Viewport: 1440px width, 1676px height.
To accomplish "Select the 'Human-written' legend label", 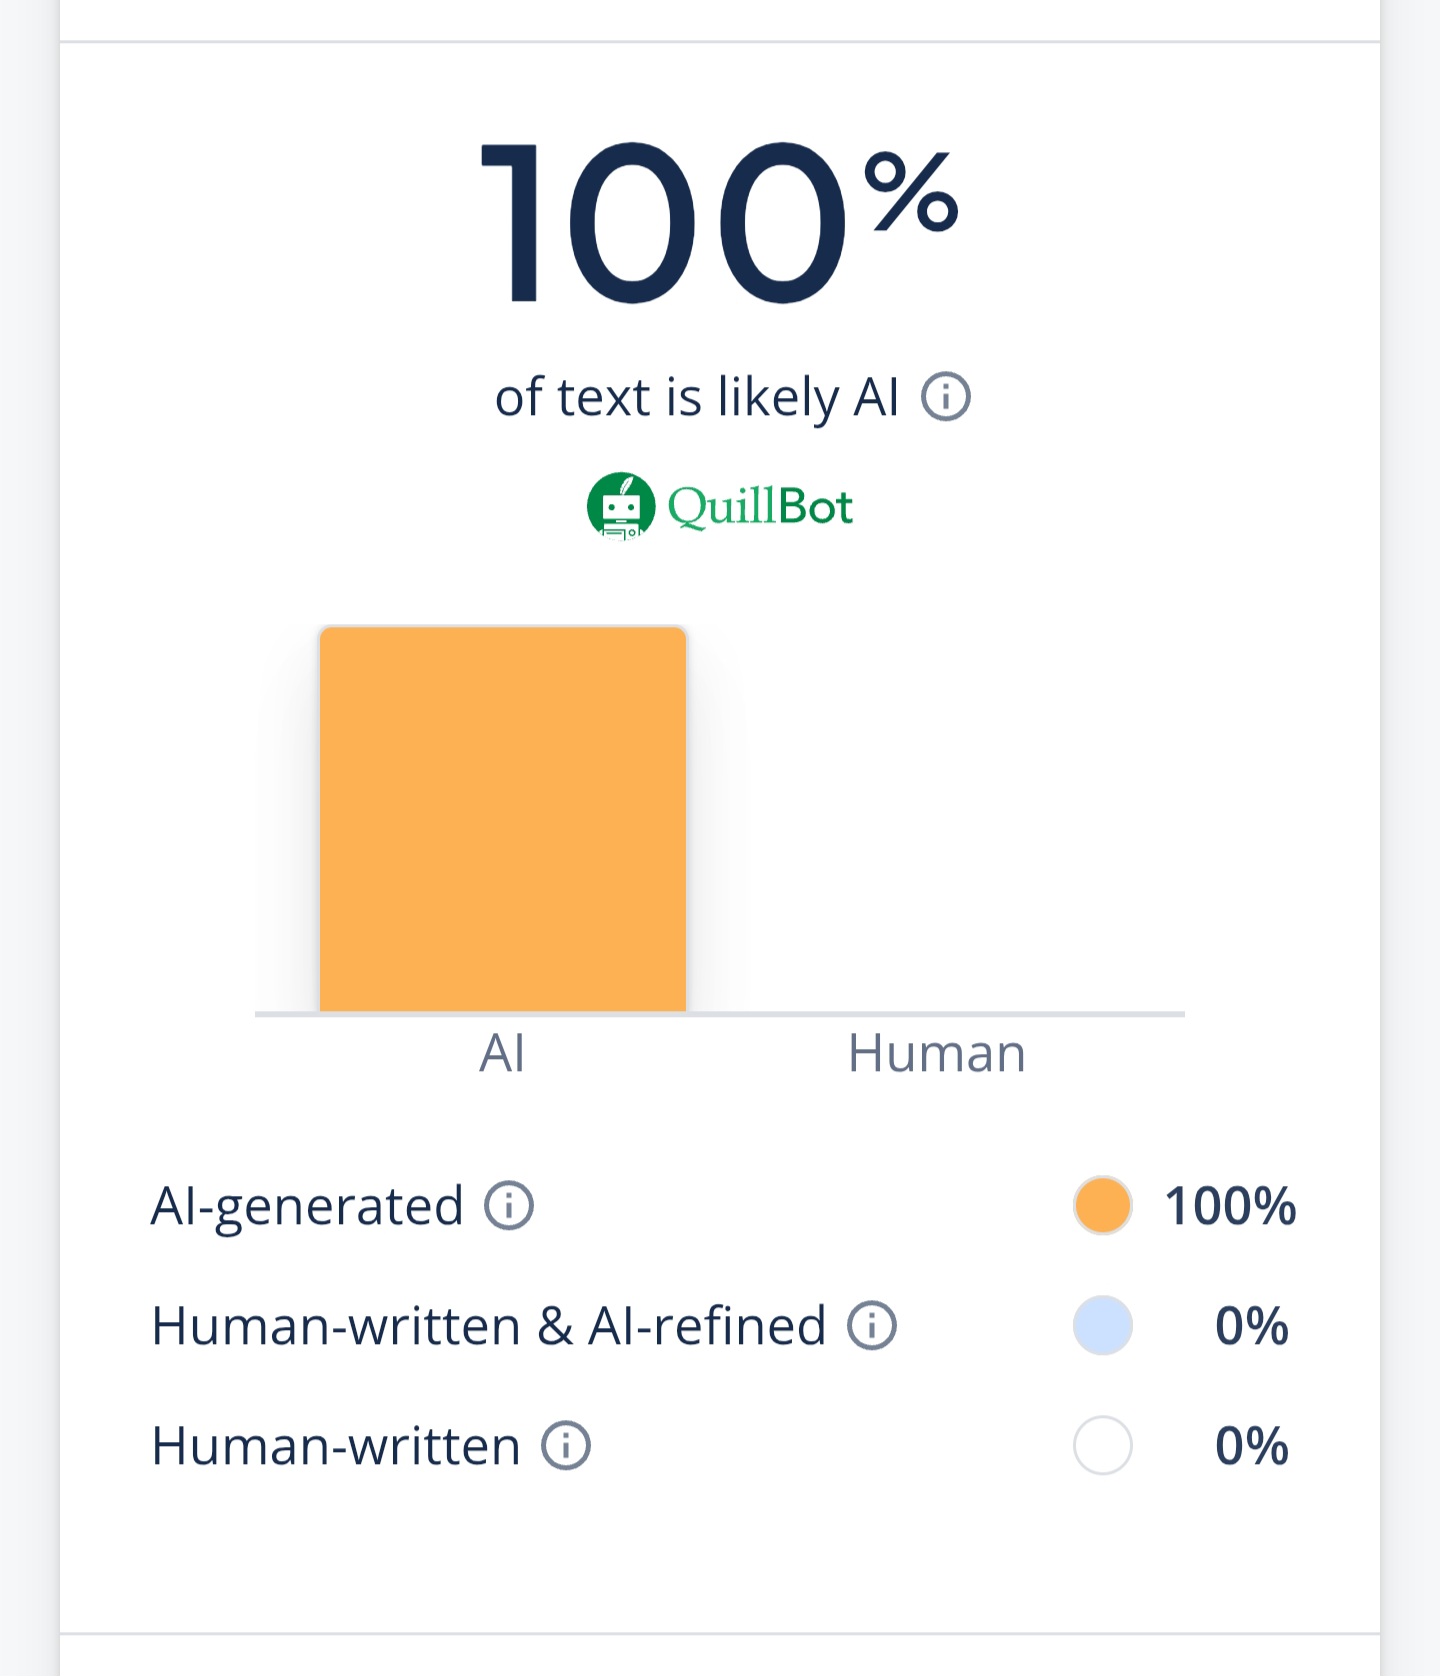I will pos(336,1446).
